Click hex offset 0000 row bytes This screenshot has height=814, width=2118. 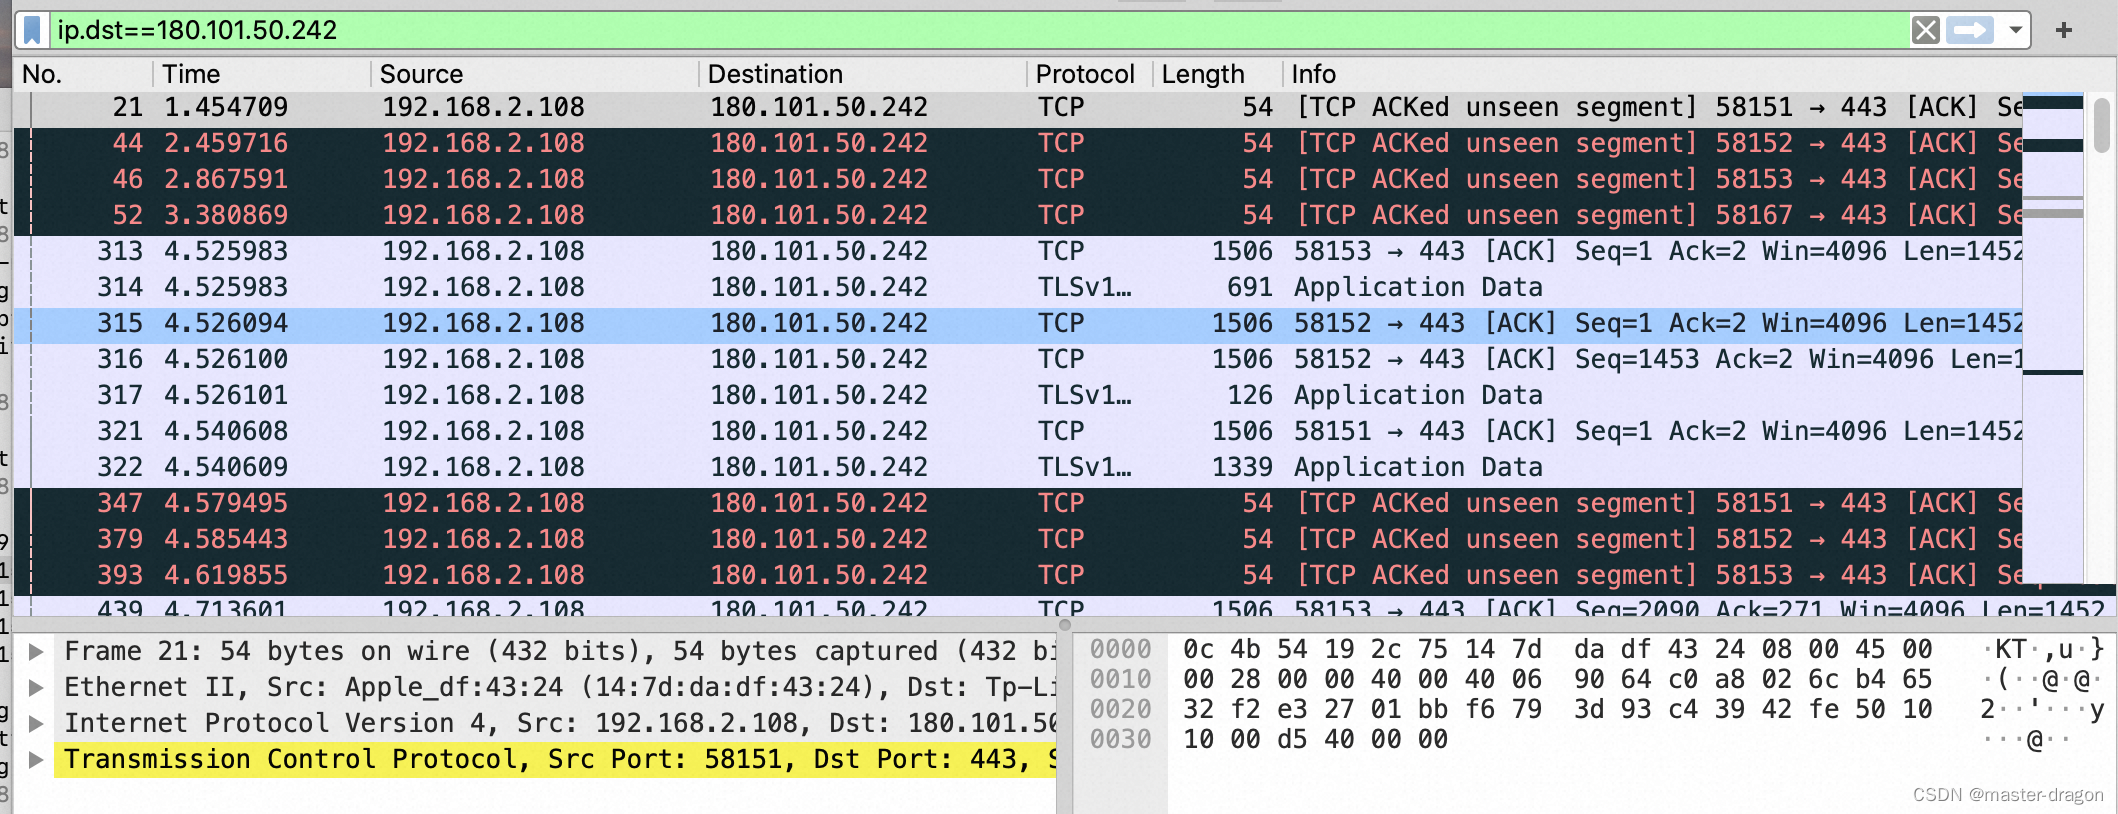[x=1557, y=650]
